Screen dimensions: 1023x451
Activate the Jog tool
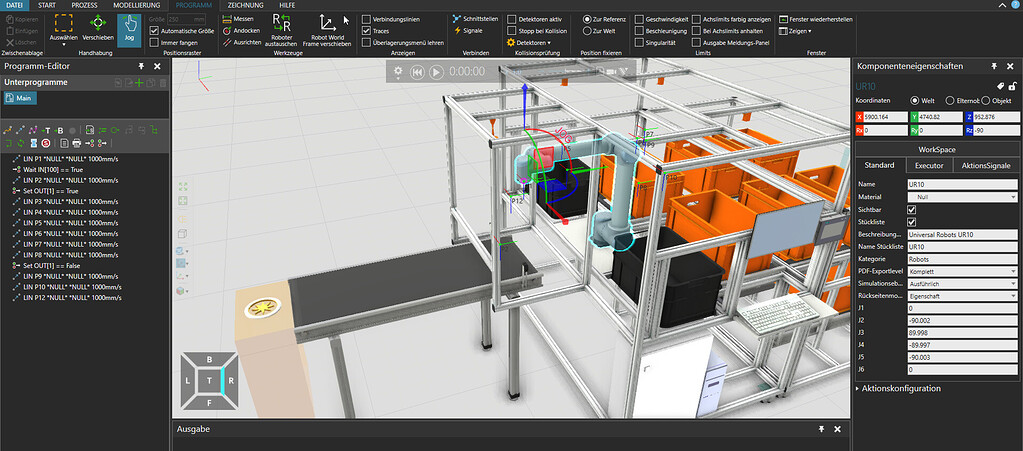point(129,28)
